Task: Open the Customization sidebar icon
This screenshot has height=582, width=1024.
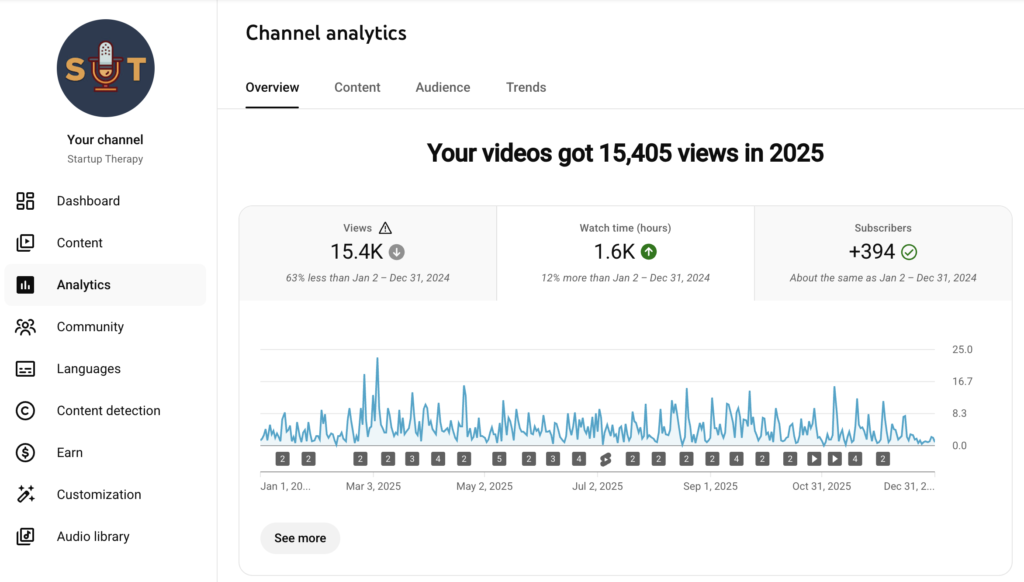Action: (26, 494)
